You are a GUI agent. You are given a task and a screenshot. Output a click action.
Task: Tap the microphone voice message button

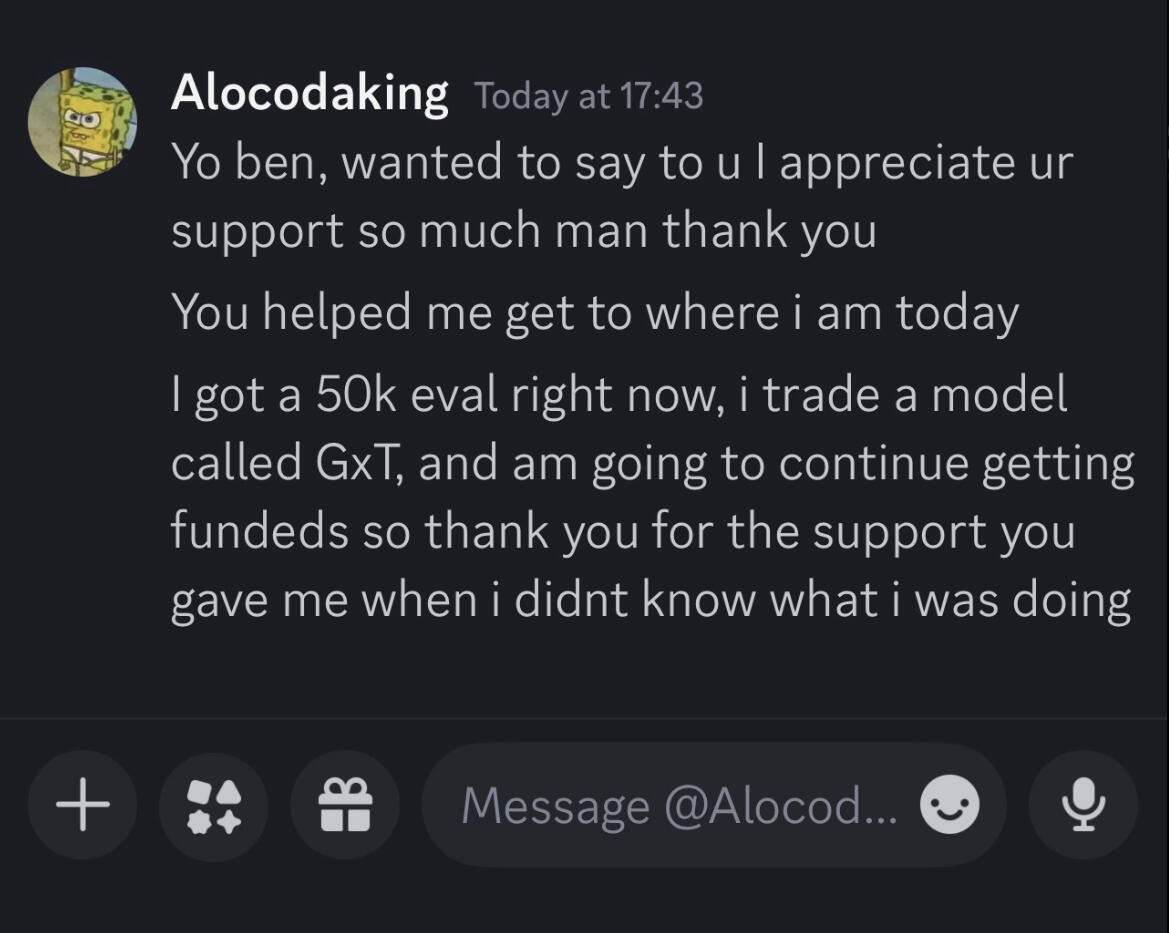[1082, 805]
